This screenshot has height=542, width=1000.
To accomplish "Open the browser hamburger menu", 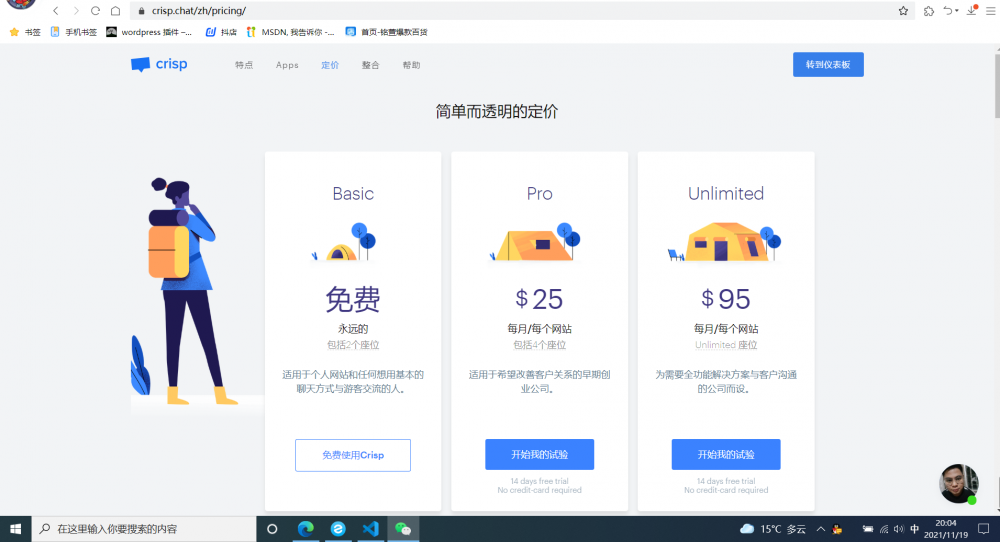I will pyautogui.click(x=990, y=11).
